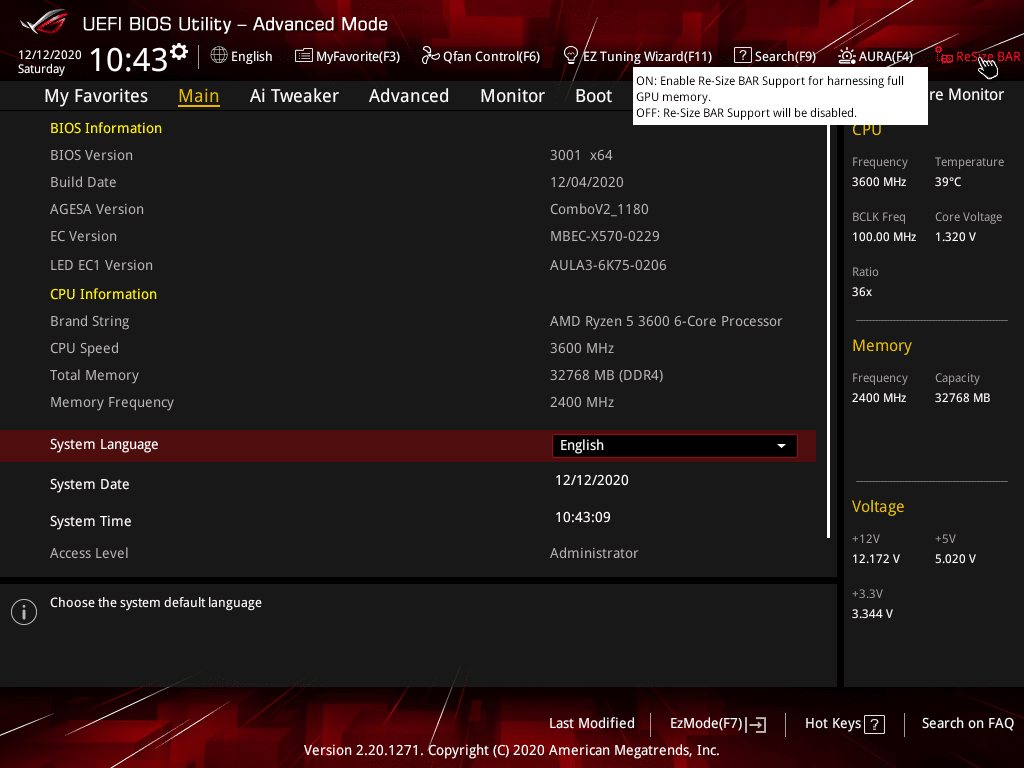Click the BIOS version value 3001 x64
Viewport: 1024px width, 768px height.
click(581, 155)
